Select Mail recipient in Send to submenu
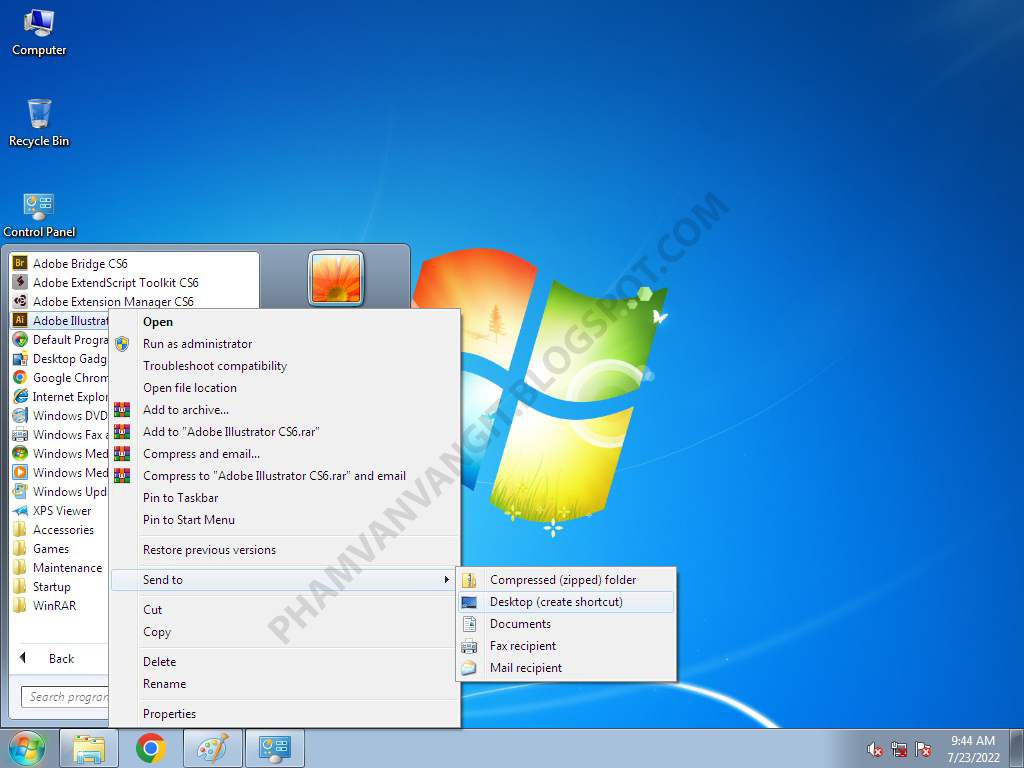The width and height of the screenshot is (1024, 768). pyautogui.click(x=566, y=668)
